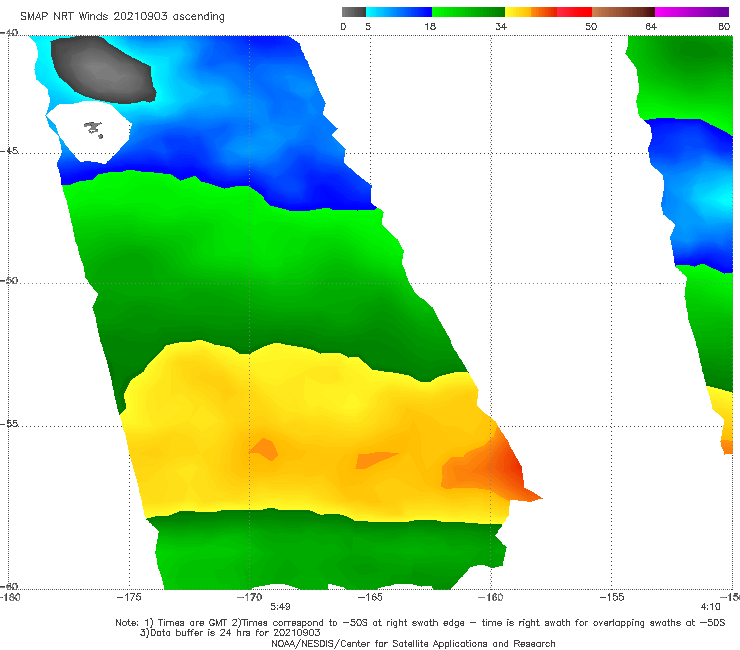Click the note line starting 'Note: 1) Times are GMT'
740x650 pixels.
[420, 623]
